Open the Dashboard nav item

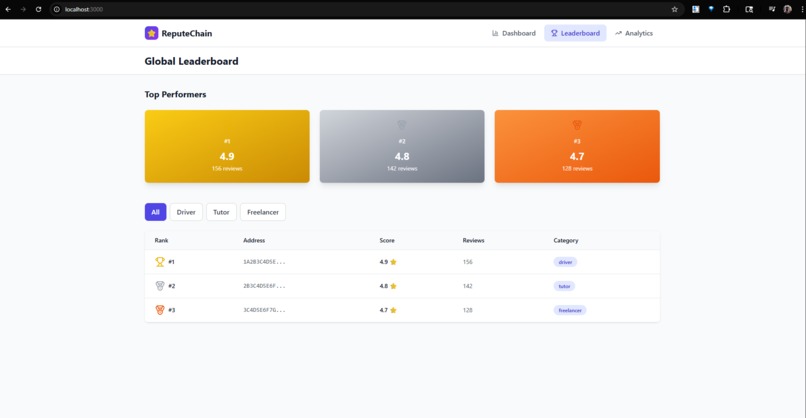[514, 33]
